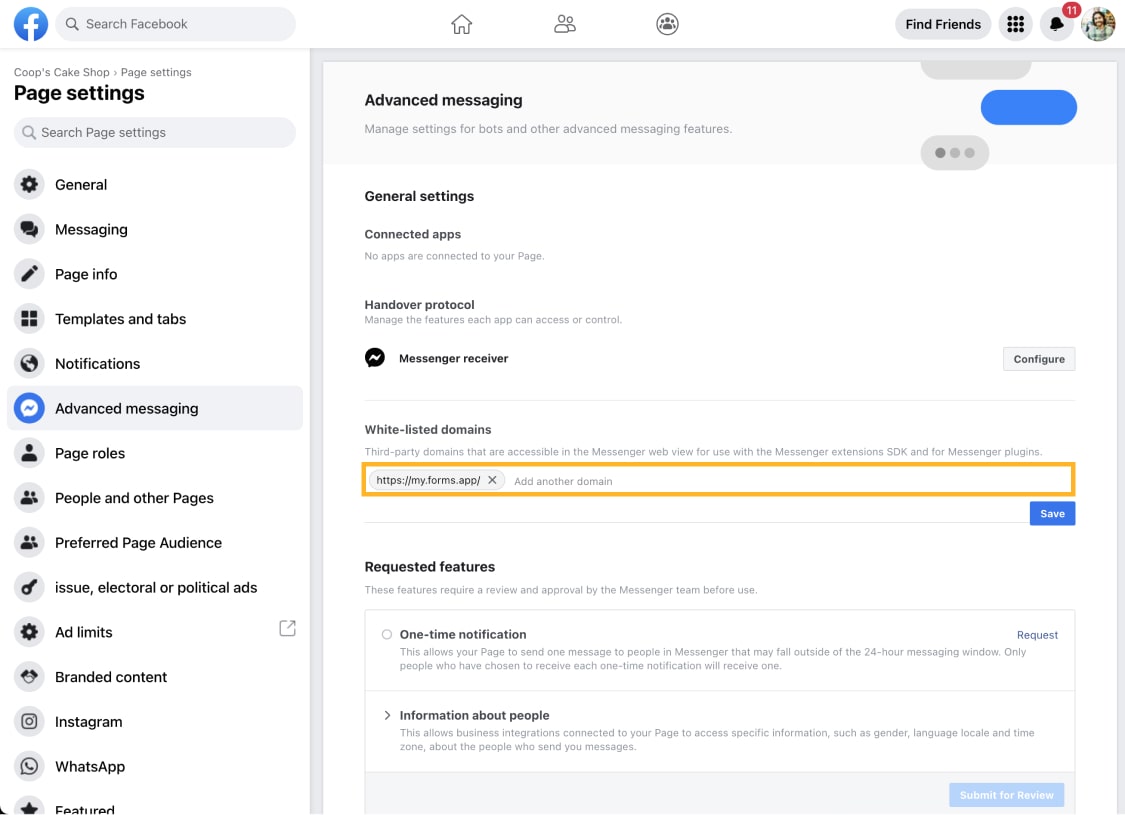
Task: Open the apps grid menu icon
Action: click(1016, 23)
